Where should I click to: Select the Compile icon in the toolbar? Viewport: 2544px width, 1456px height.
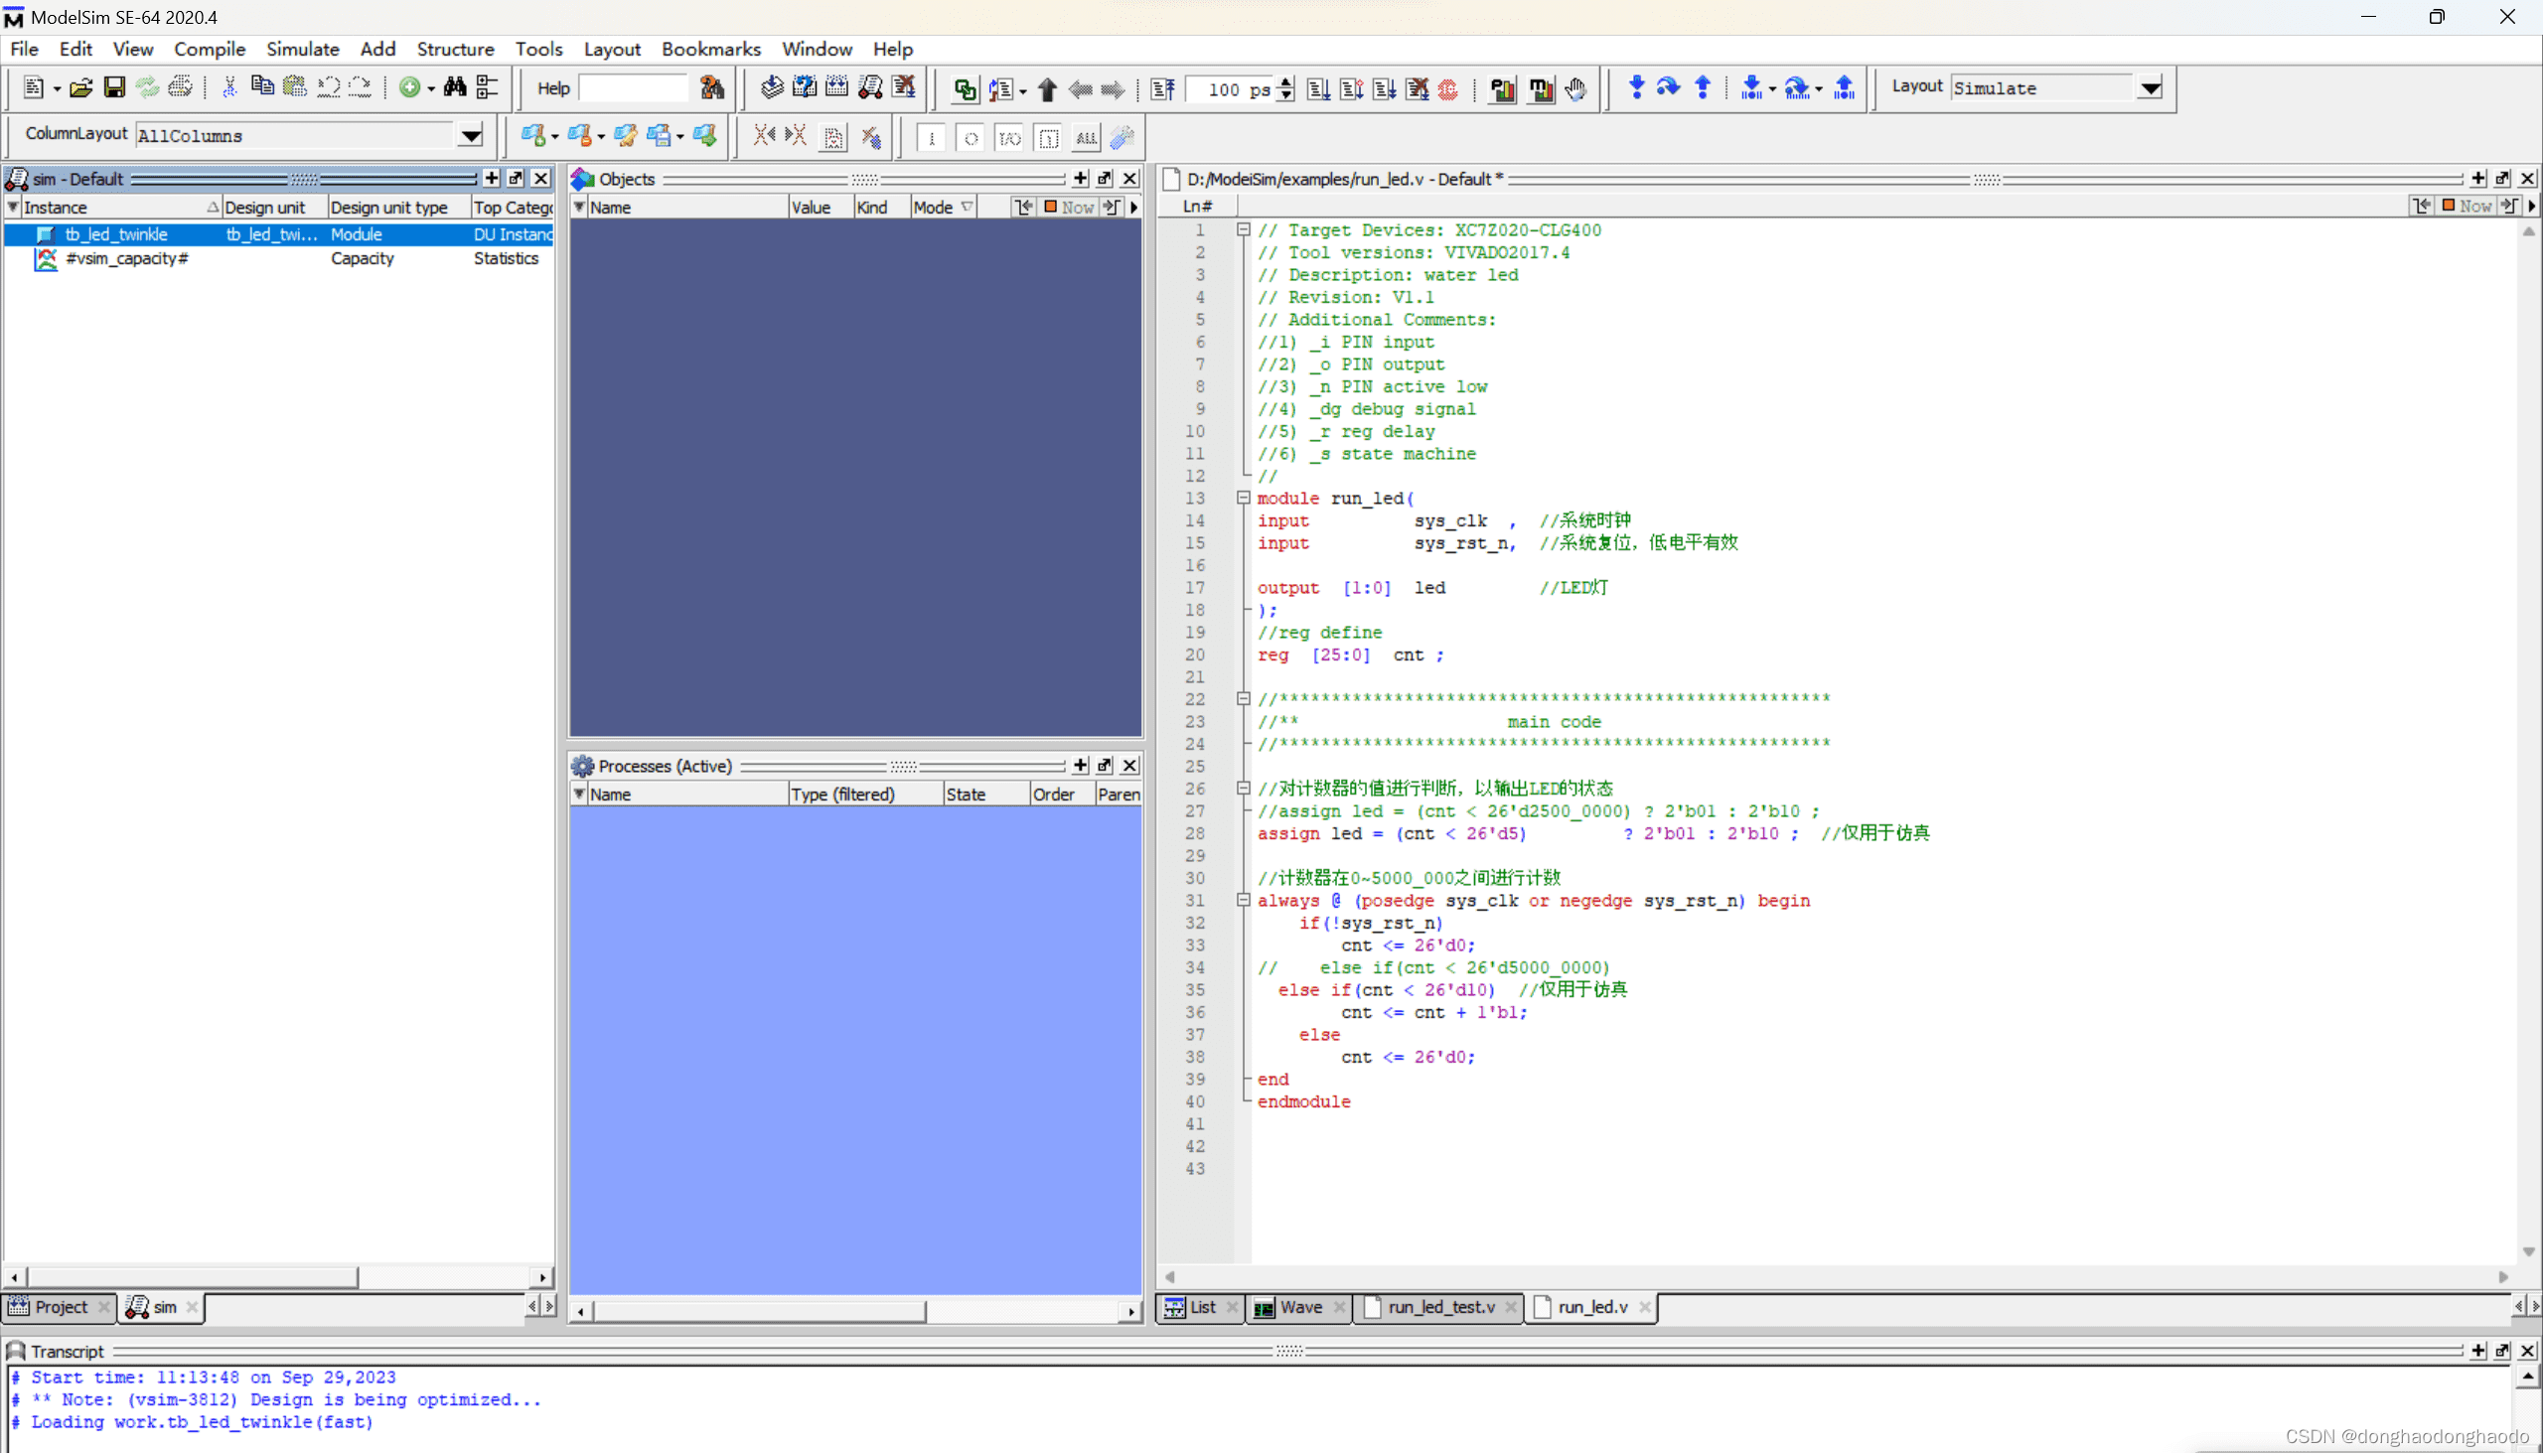coord(772,88)
